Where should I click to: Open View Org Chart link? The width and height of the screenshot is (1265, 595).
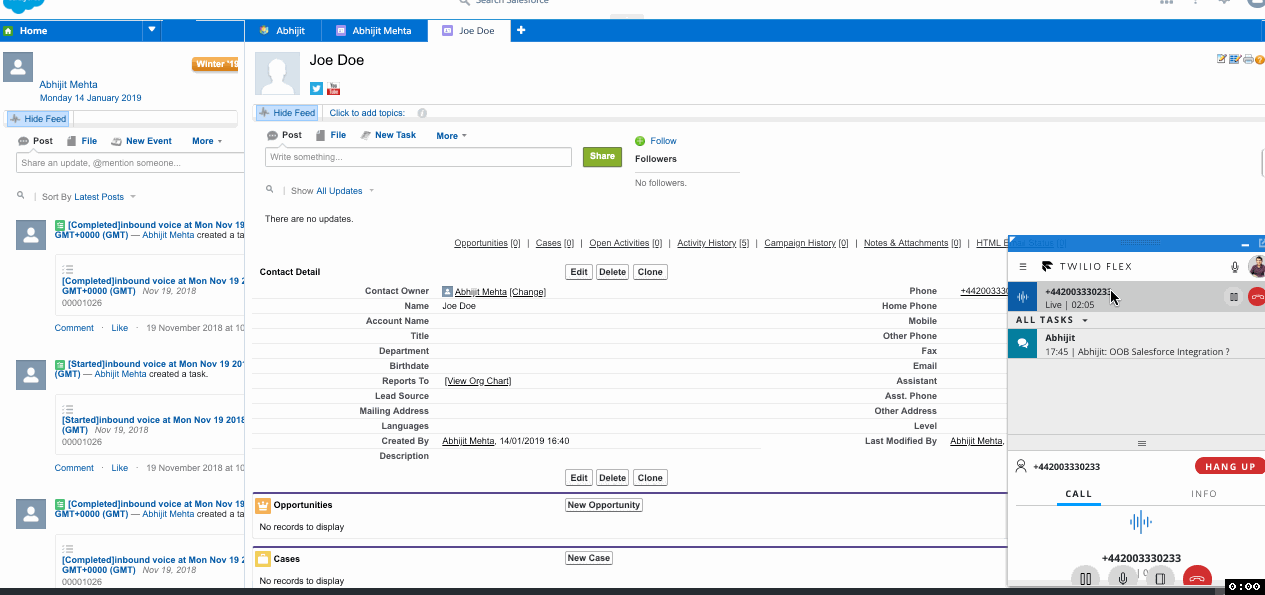pos(478,381)
